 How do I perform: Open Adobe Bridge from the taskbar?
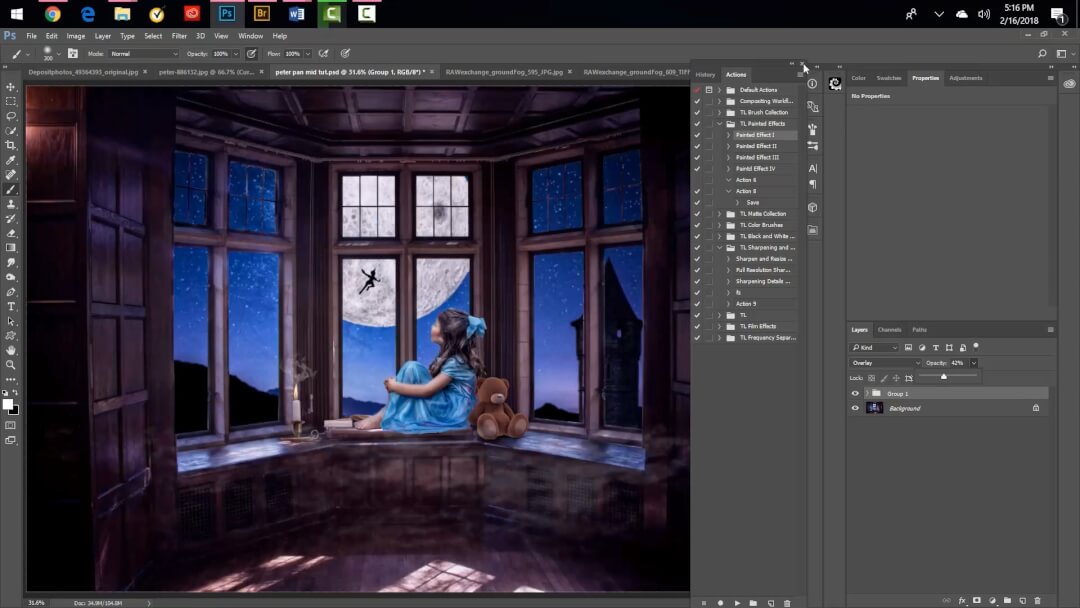(262, 13)
